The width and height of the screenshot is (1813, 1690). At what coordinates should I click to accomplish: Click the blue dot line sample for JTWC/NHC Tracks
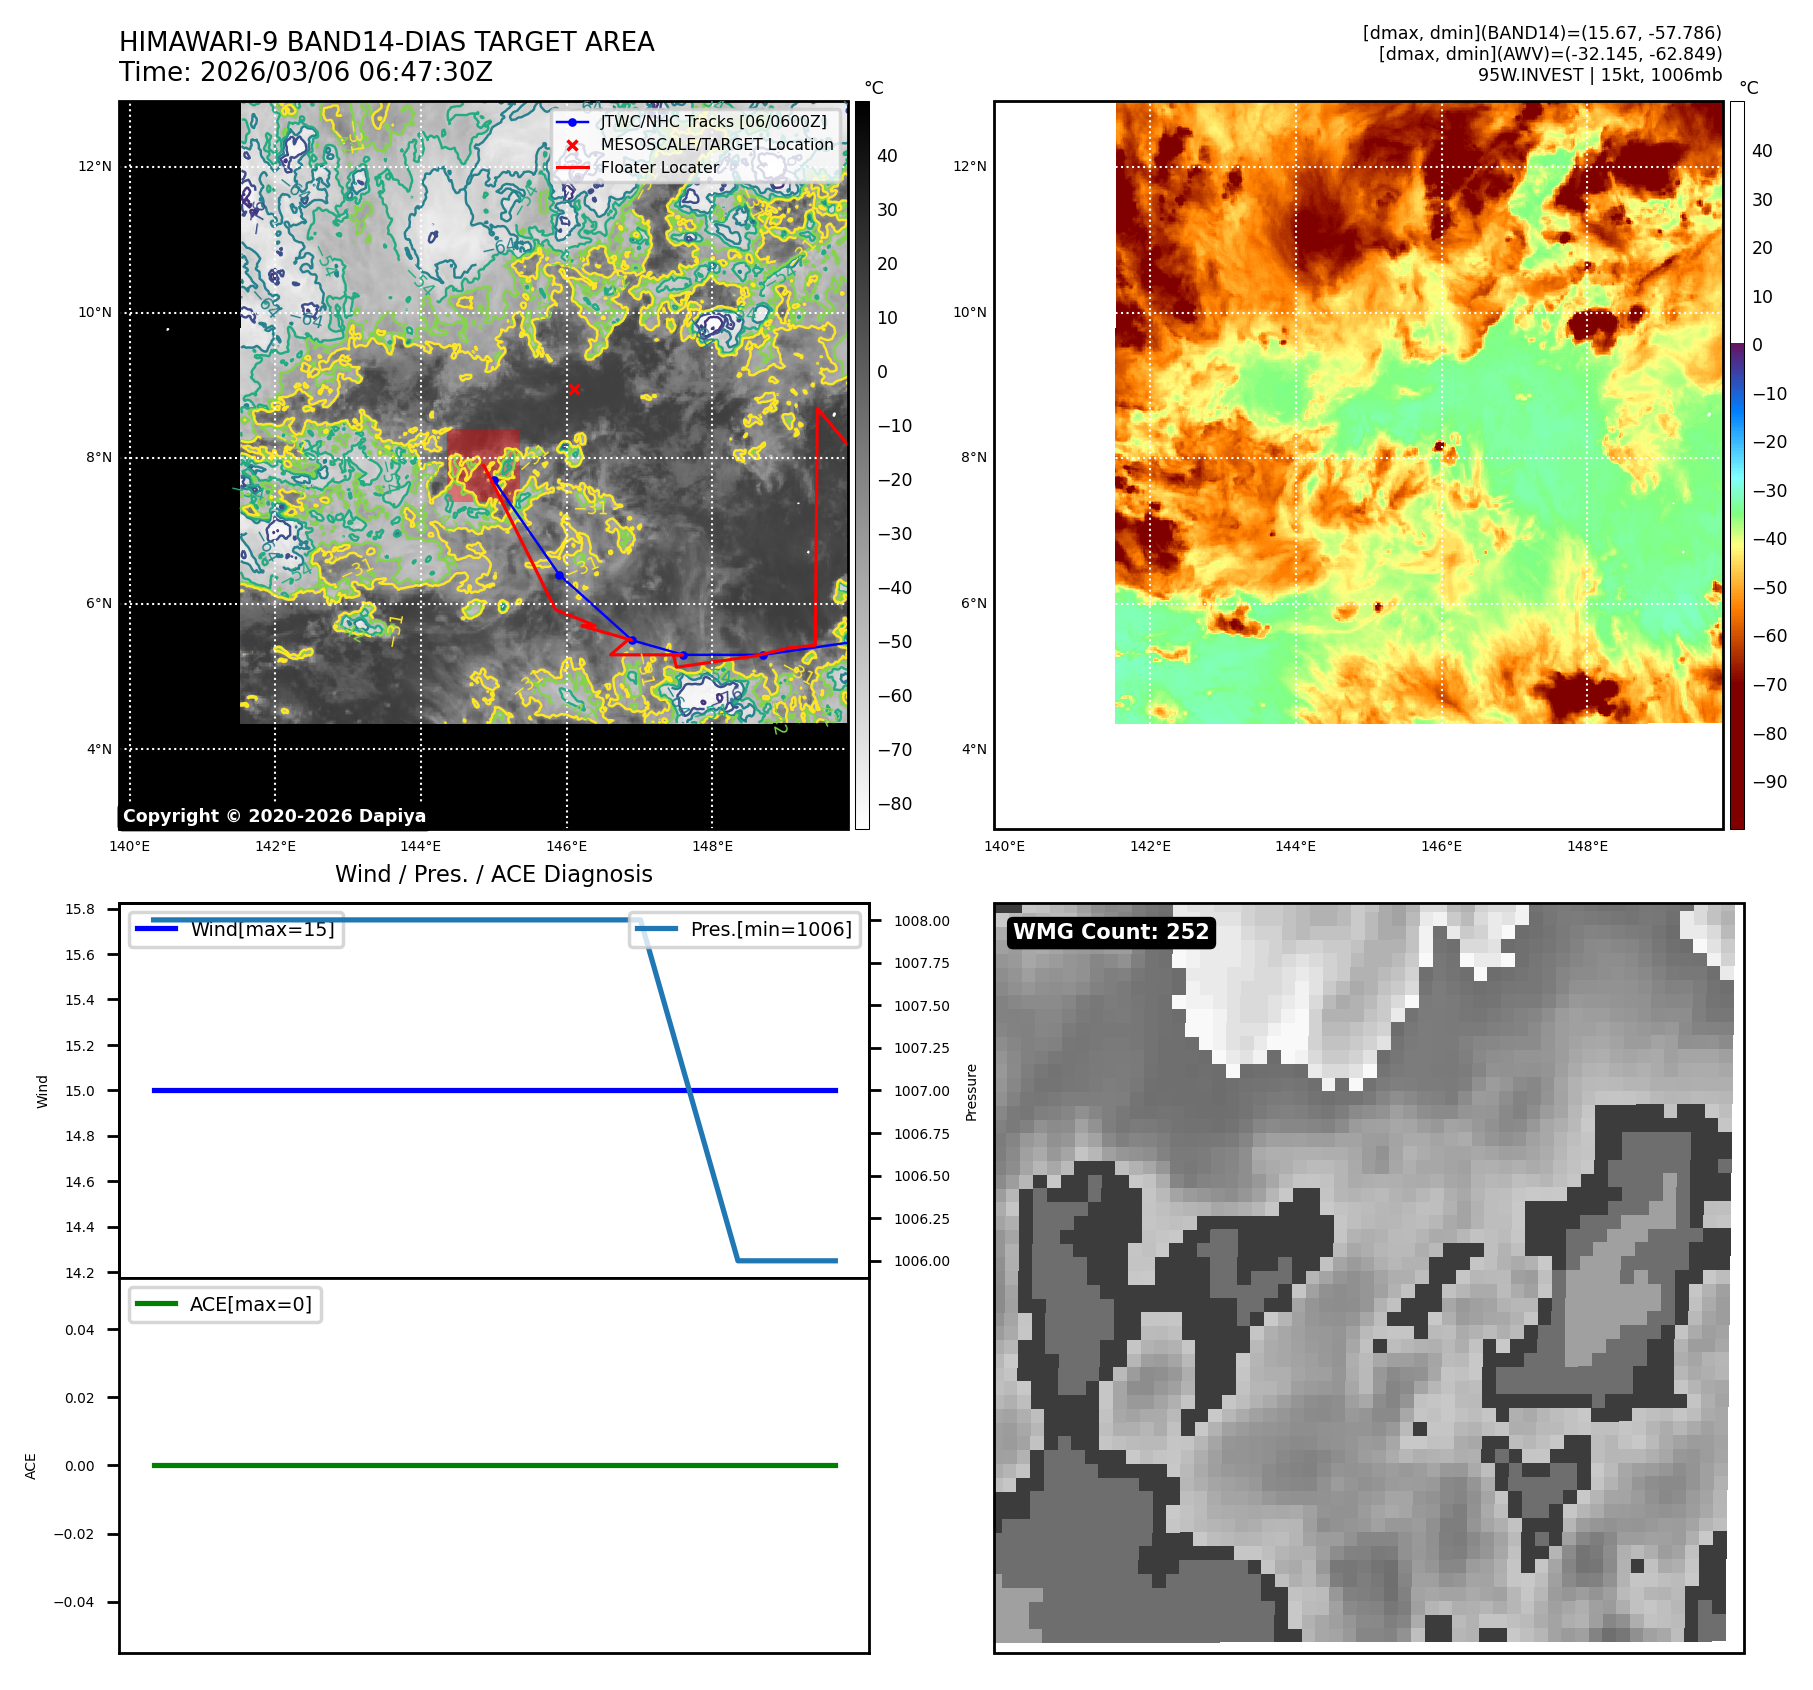tap(572, 122)
